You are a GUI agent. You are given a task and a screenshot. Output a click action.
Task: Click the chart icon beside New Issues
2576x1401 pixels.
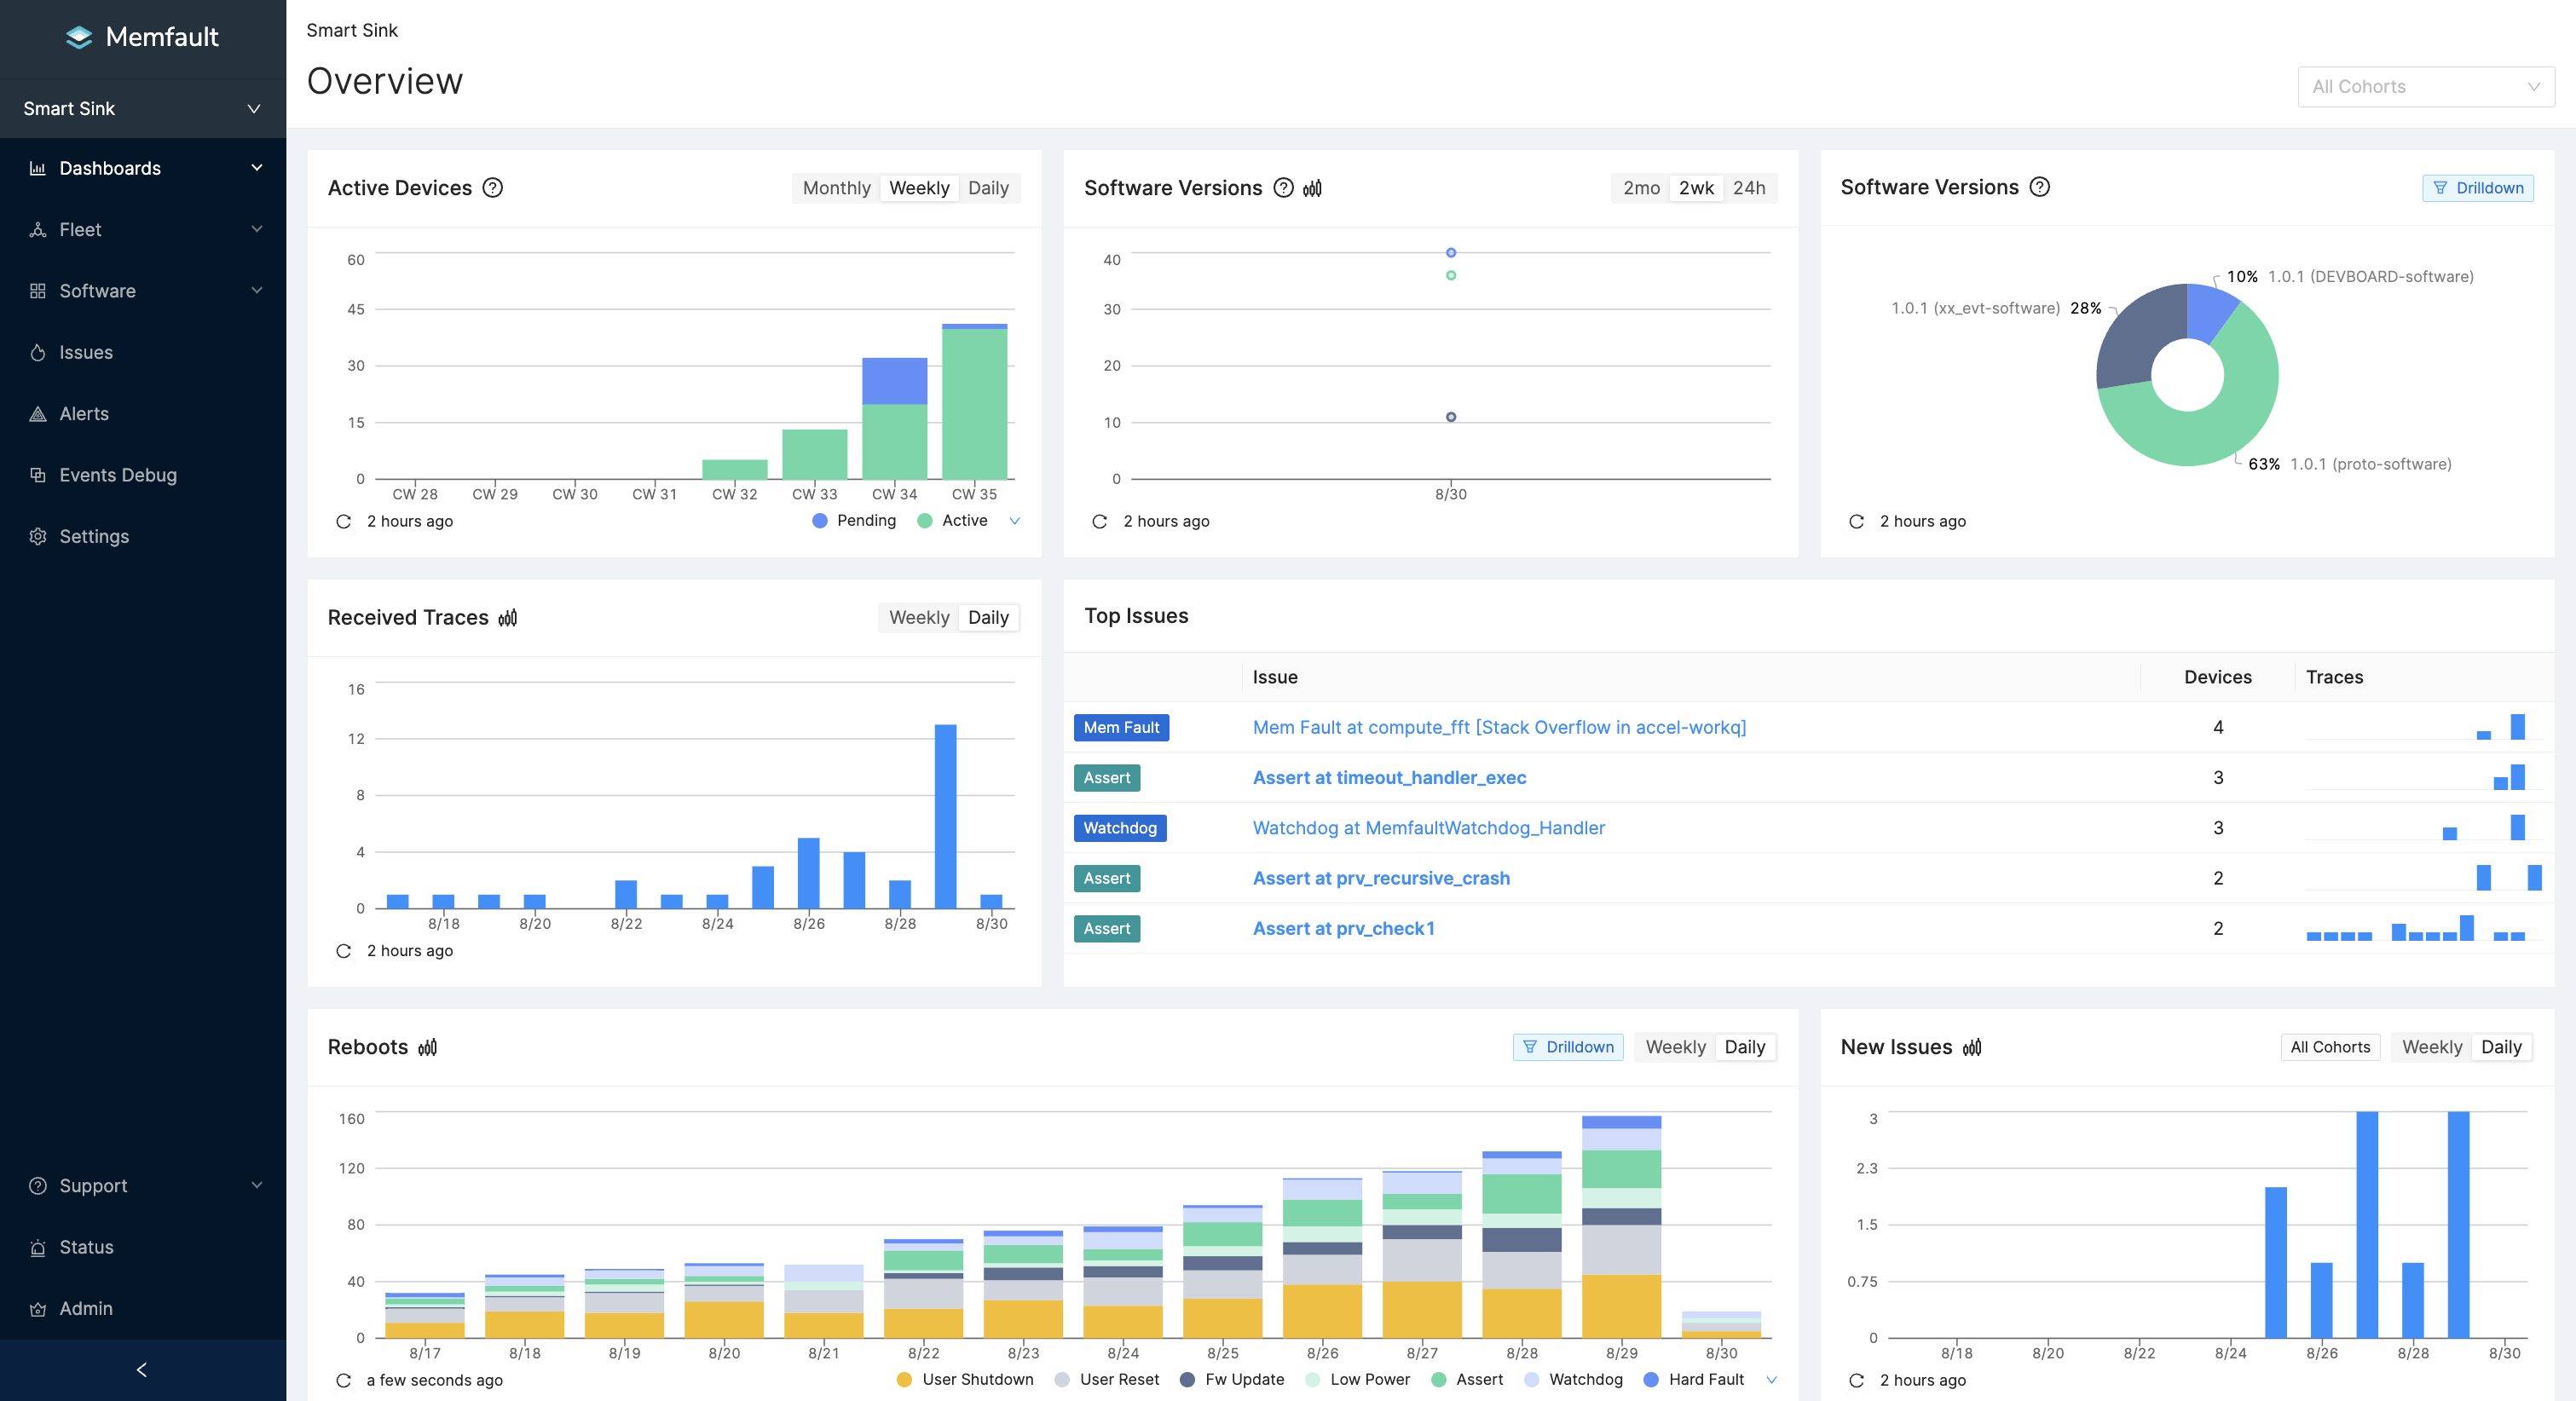coord(1972,1047)
